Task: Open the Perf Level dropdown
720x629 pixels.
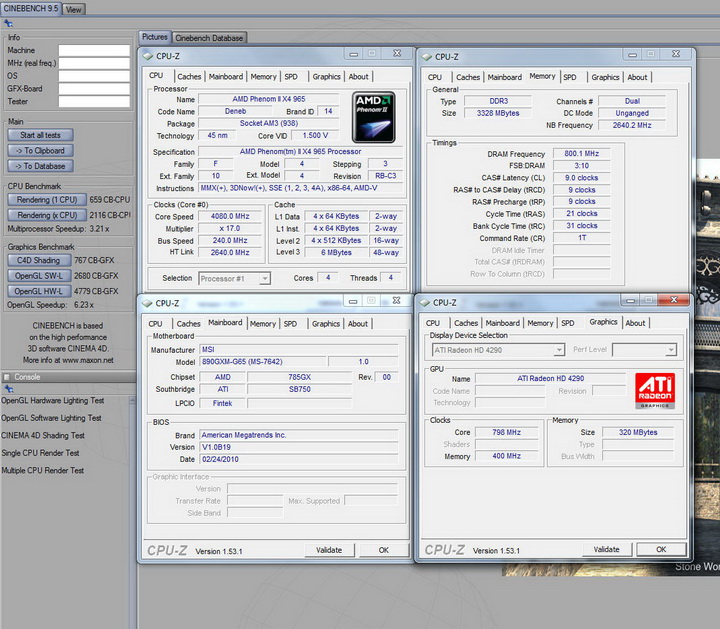Action: pos(644,350)
